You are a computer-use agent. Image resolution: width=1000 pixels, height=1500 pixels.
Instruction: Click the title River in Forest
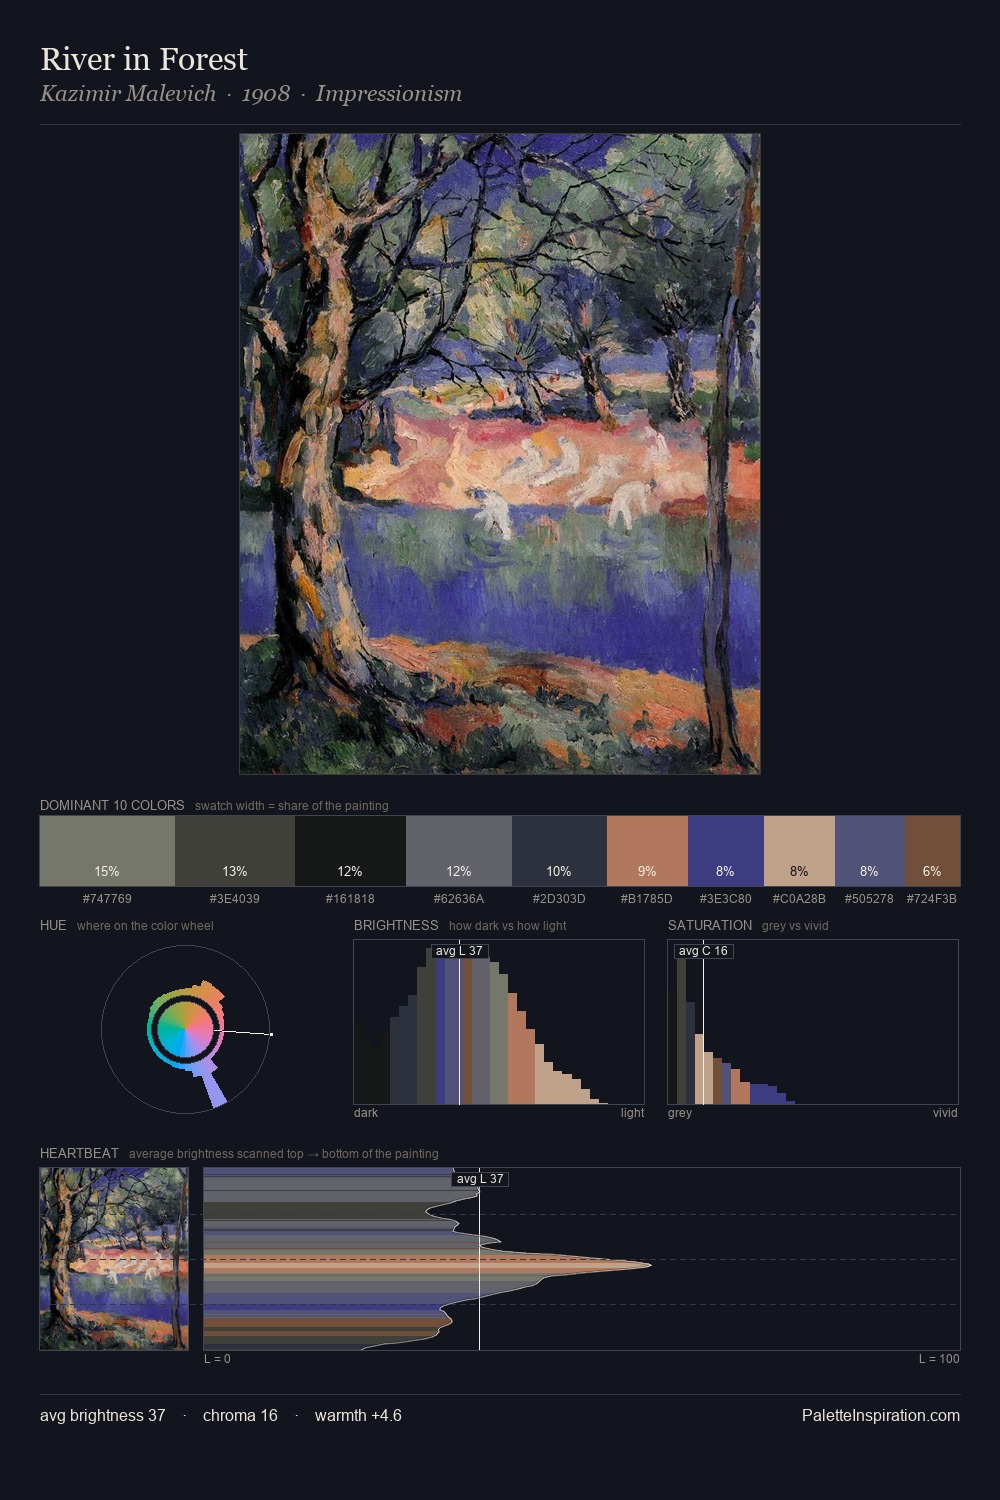coord(144,59)
